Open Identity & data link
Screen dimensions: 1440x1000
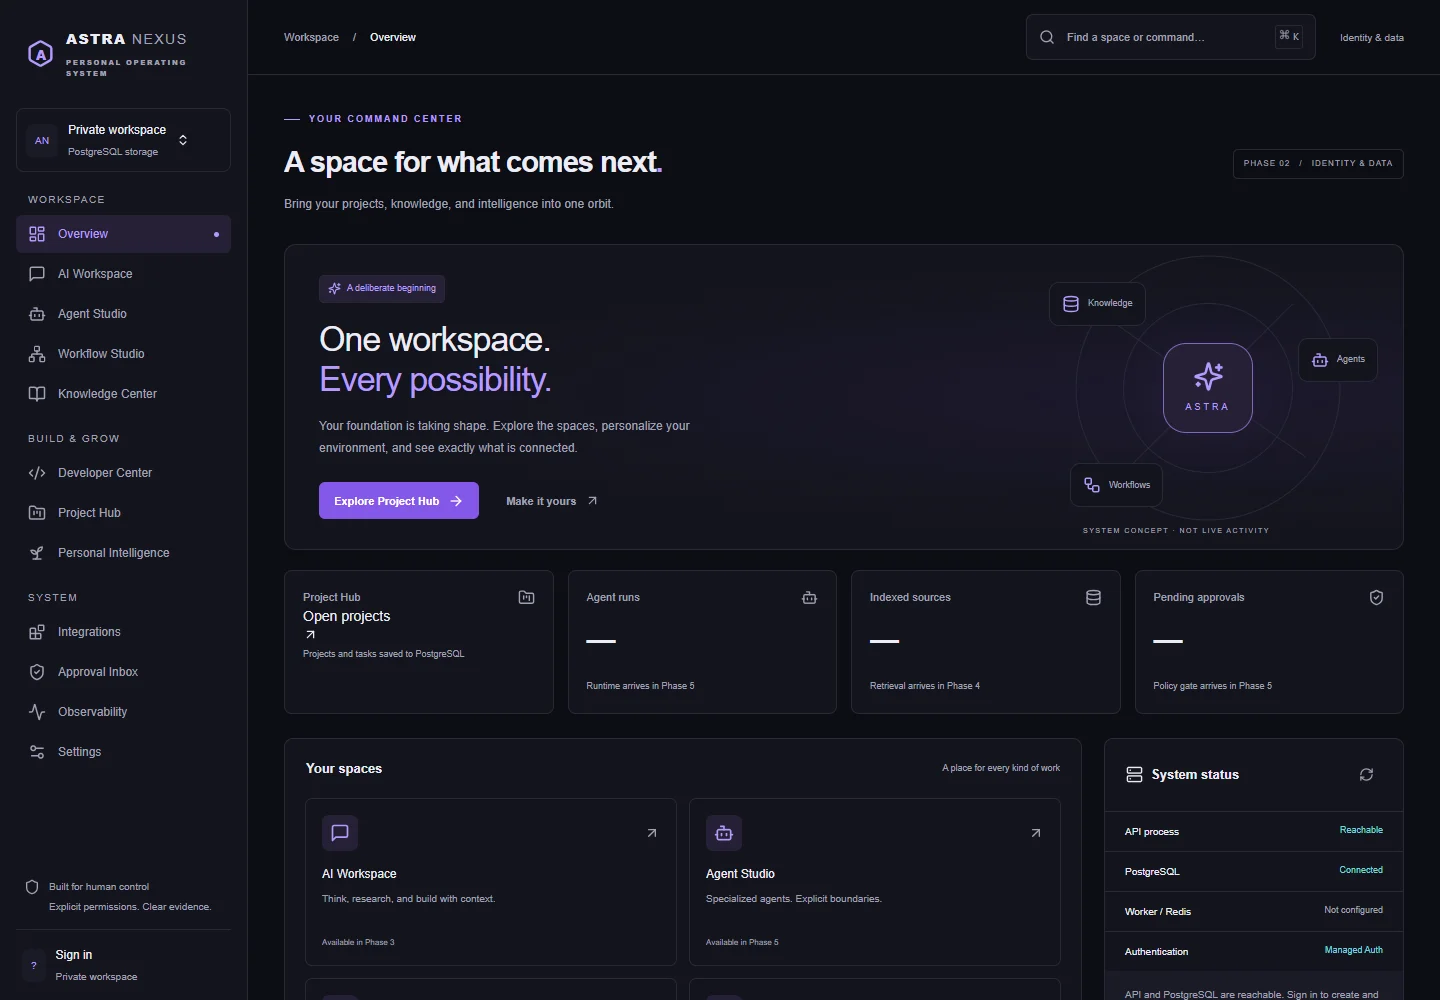click(1372, 38)
